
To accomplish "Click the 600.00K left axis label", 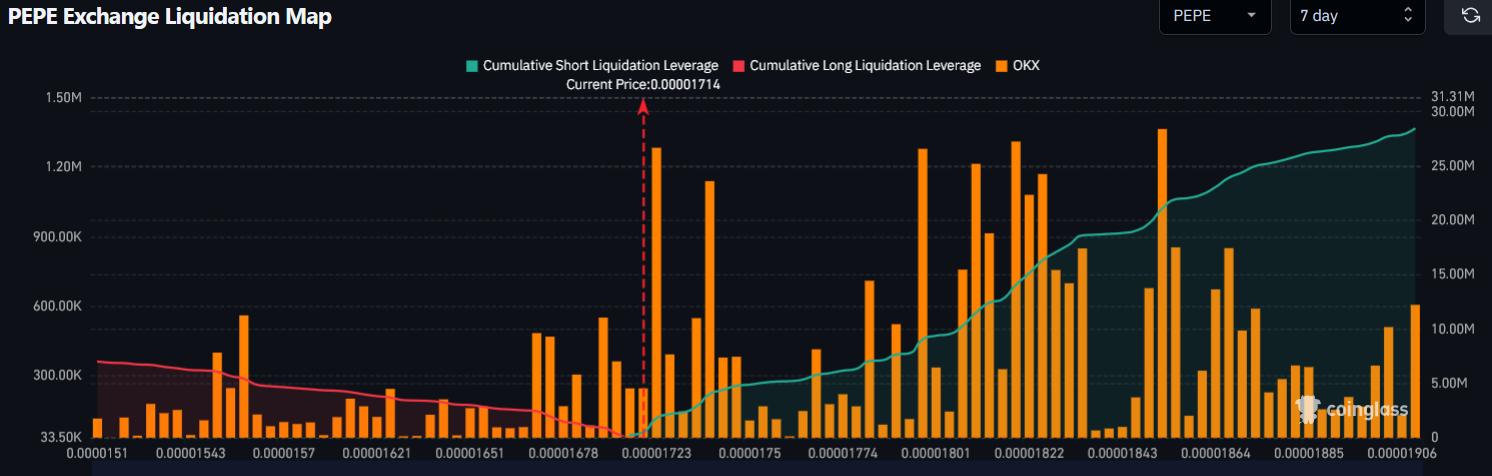I will pos(57,307).
